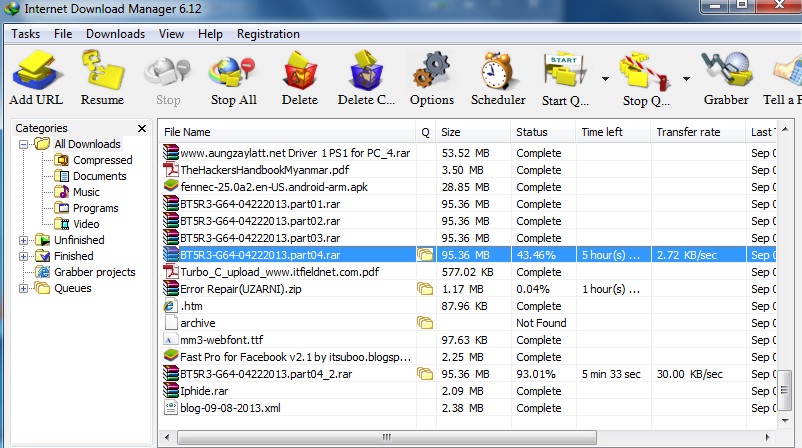Sort by Q column header
This screenshot has width=802, height=448.
(x=426, y=132)
